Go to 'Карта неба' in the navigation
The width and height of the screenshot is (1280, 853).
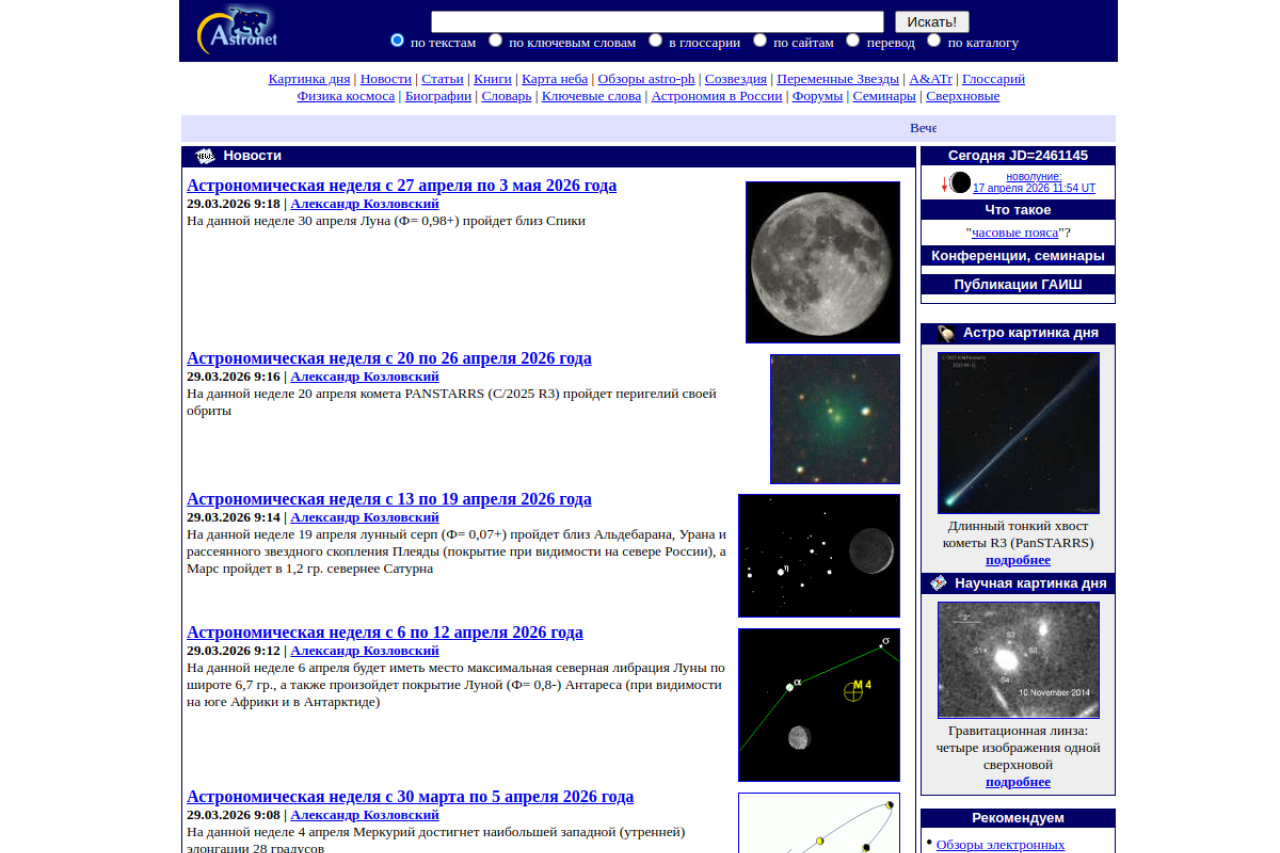[x=554, y=79]
